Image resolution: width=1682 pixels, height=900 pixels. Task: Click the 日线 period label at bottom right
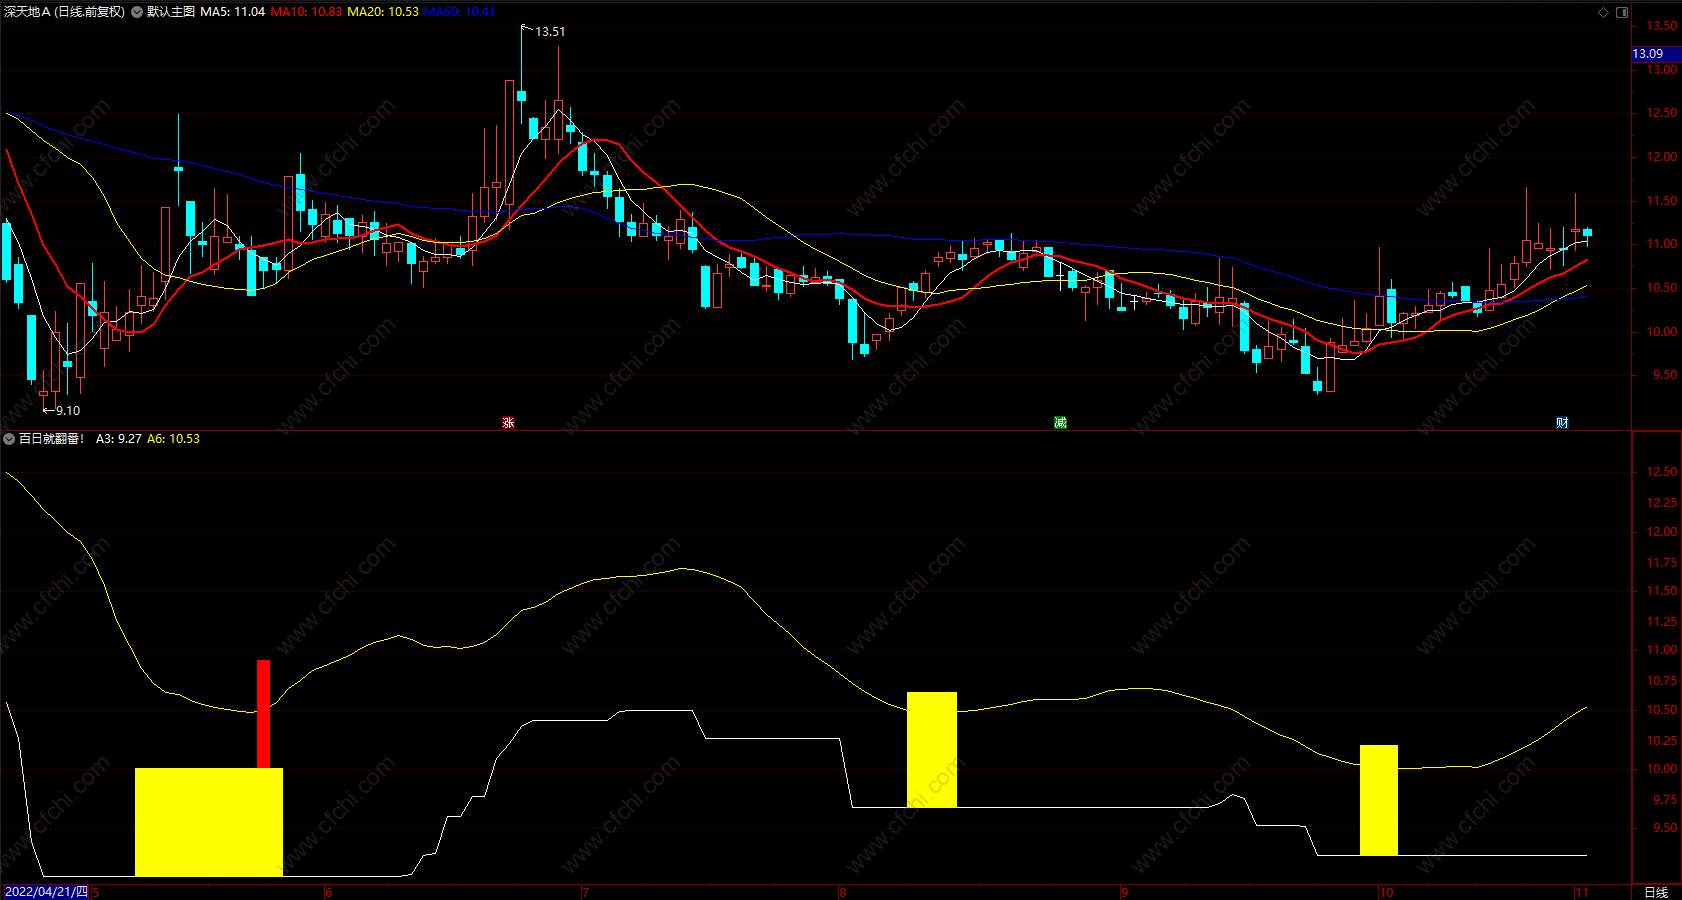[x=1656, y=892]
